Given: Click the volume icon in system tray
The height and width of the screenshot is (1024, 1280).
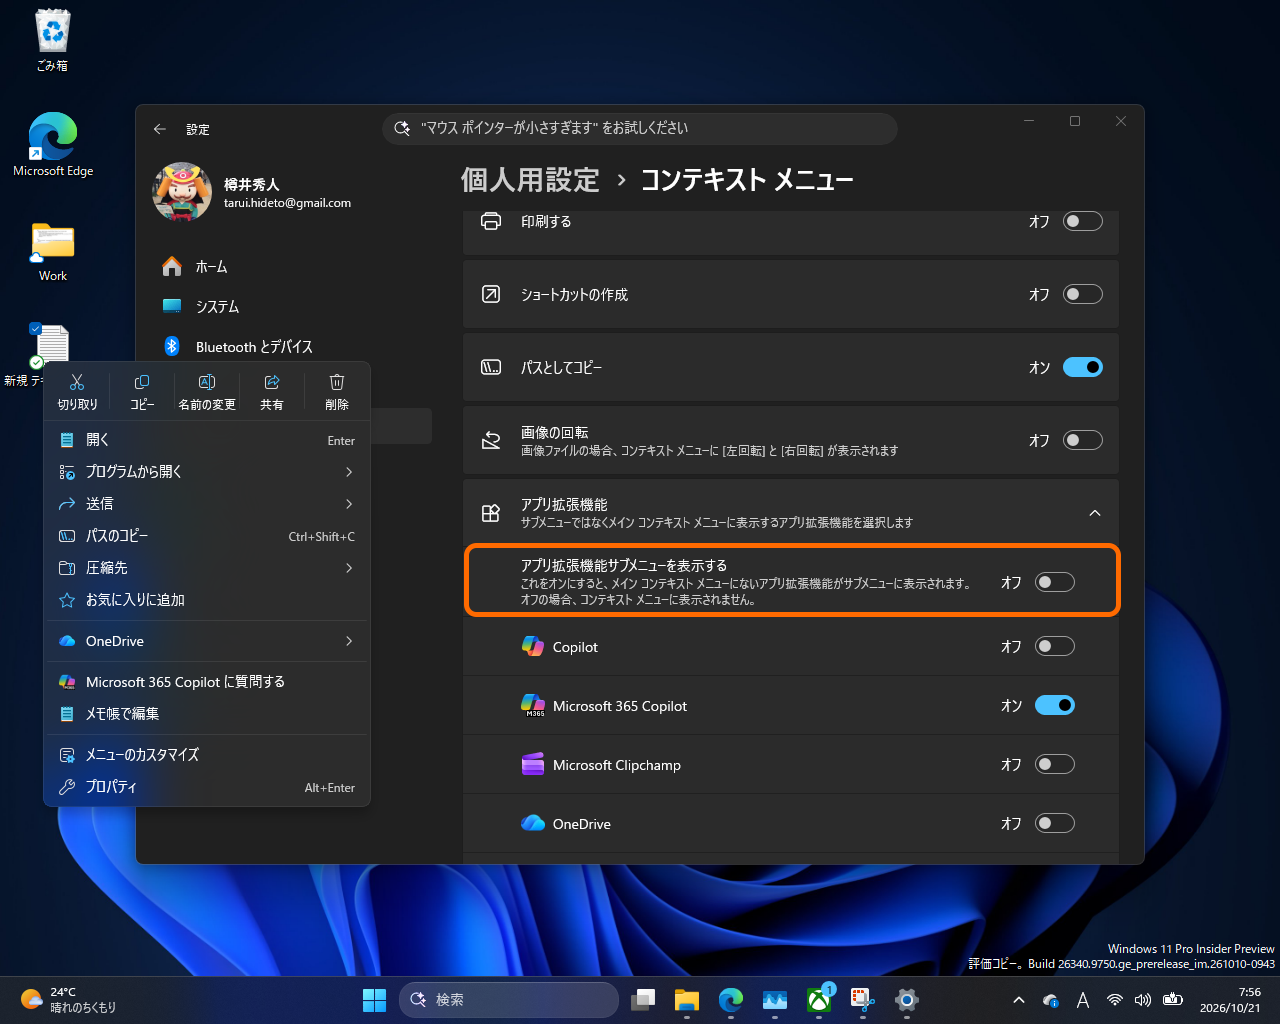Looking at the screenshot, I should click(x=1143, y=1000).
